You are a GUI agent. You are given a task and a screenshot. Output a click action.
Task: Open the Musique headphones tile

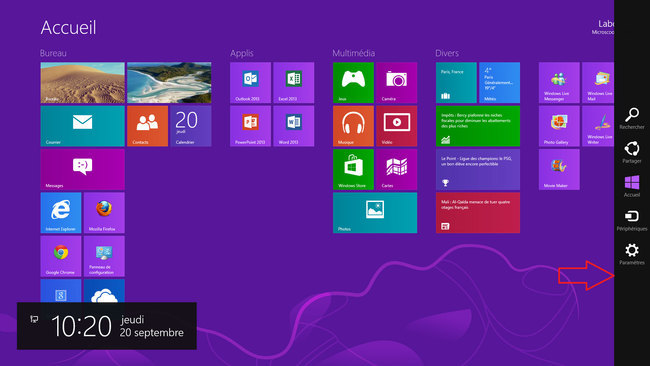click(353, 126)
